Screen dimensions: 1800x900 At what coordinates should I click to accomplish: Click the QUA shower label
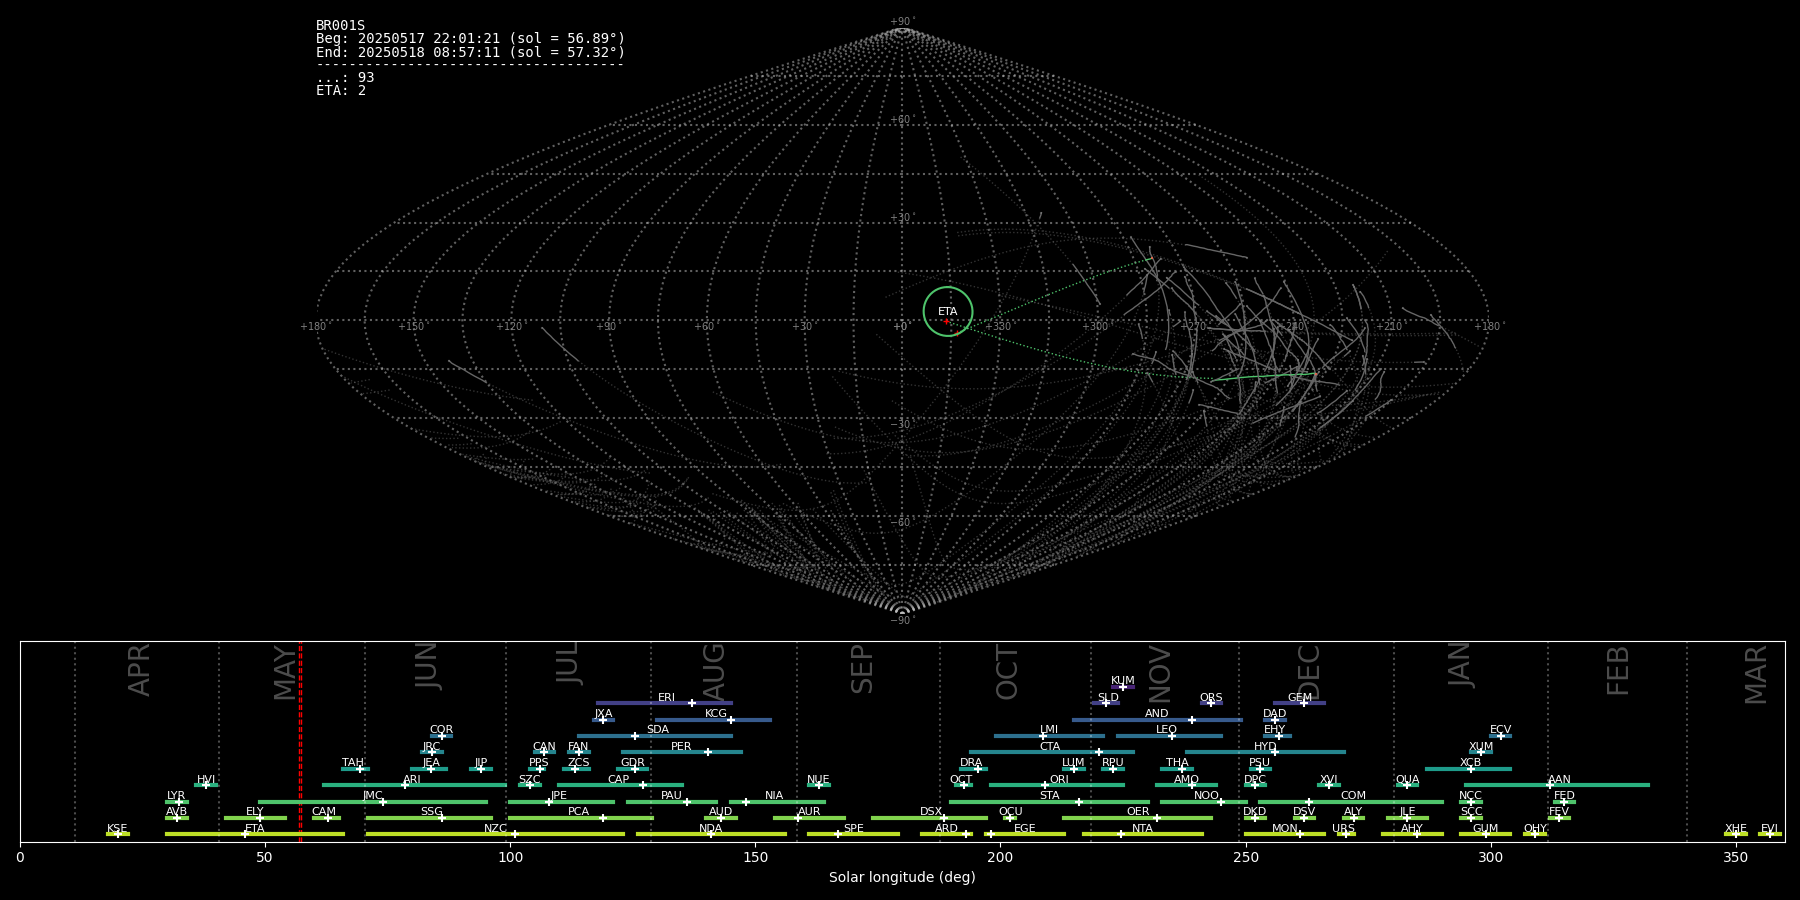1407,780
